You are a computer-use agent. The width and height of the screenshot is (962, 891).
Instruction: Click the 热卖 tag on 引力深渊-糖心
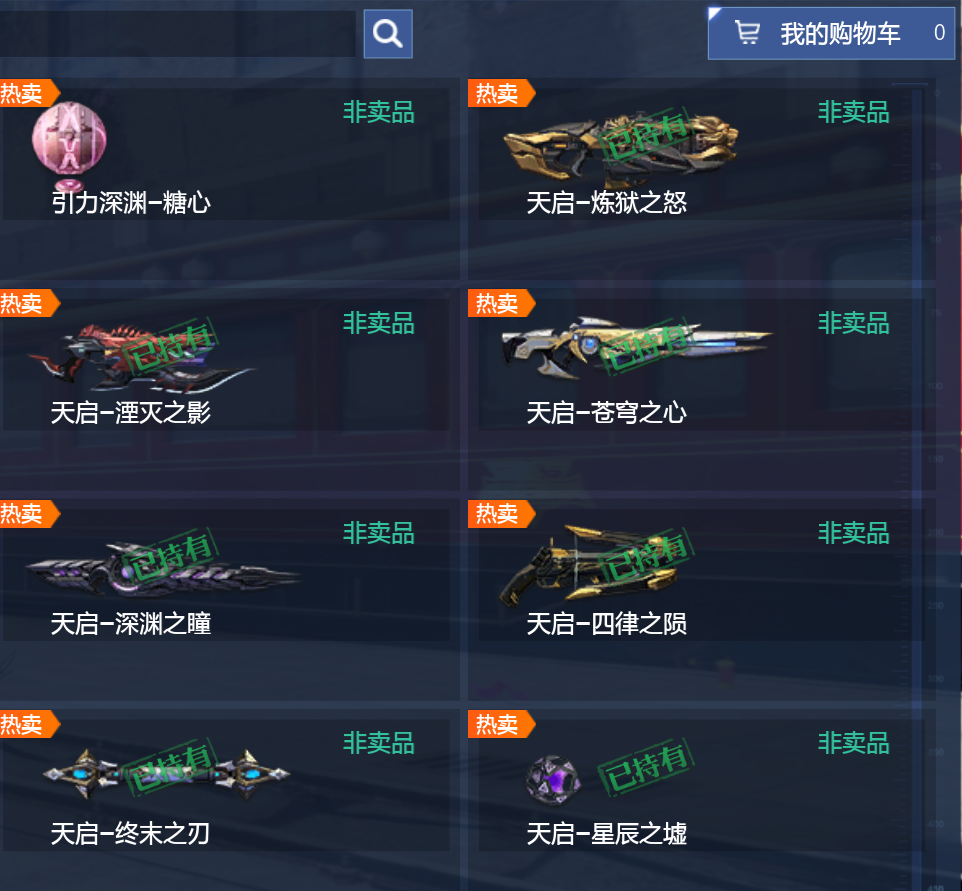27,93
